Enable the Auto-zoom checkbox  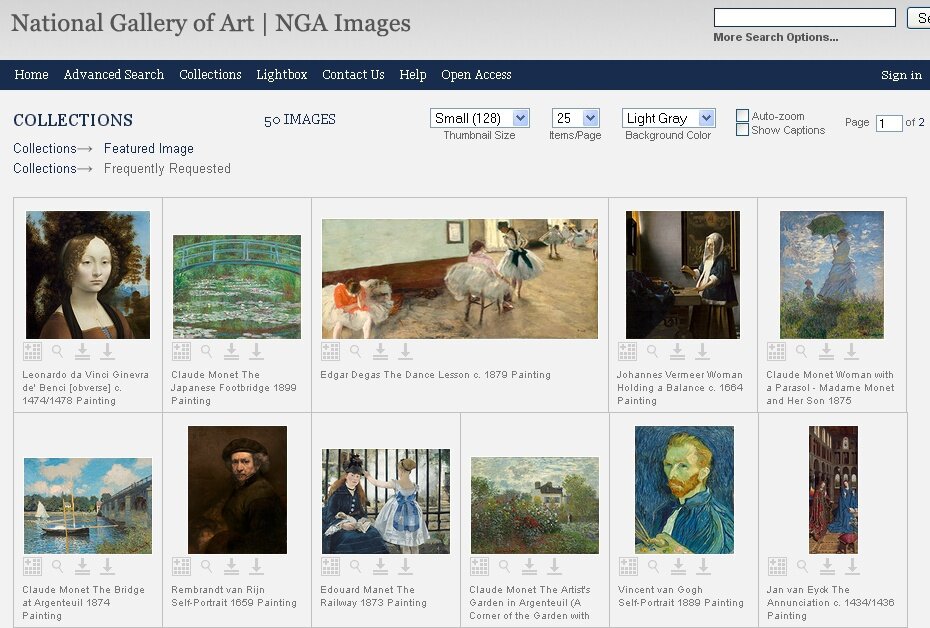742,116
